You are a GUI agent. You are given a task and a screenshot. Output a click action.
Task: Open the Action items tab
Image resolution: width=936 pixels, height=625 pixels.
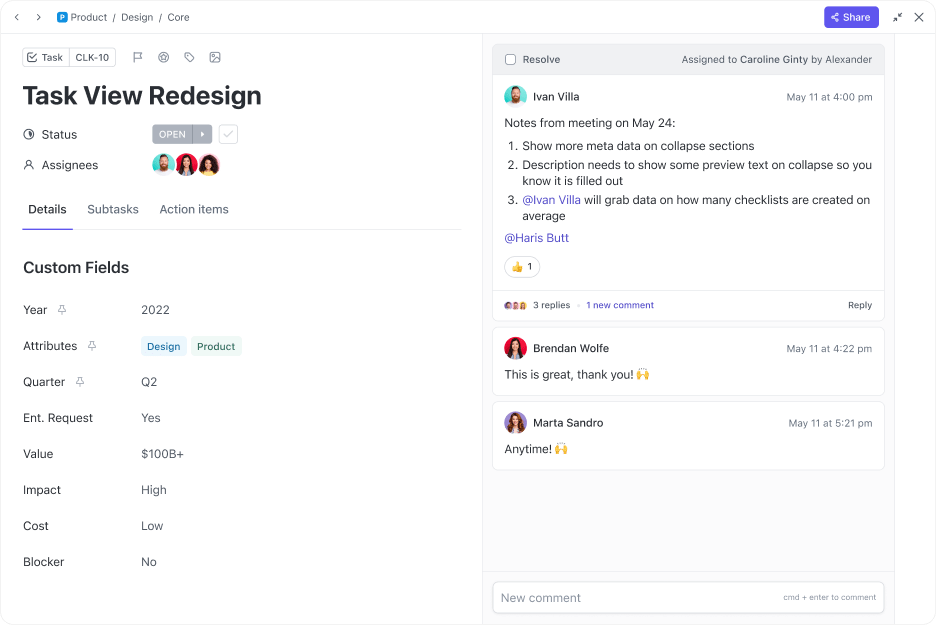(x=194, y=209)
